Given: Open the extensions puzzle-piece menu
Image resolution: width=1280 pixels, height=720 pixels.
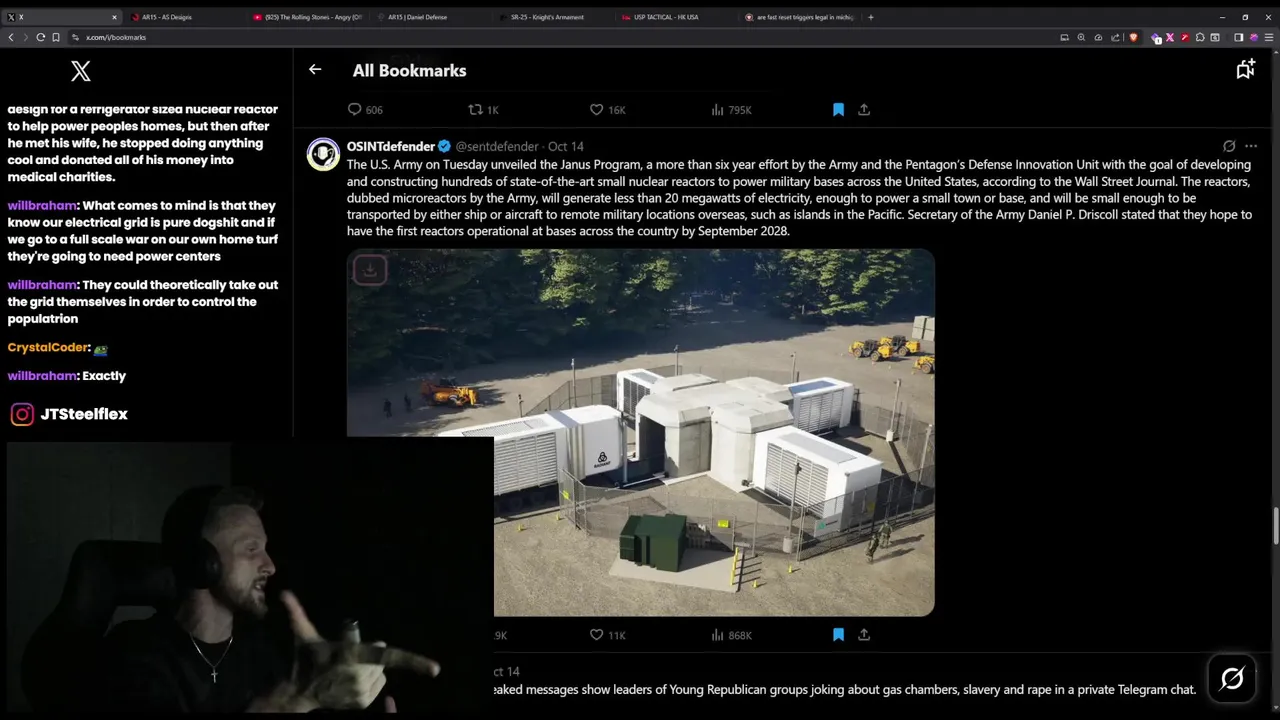Looking at the screenshot, I should point(1200,37).
